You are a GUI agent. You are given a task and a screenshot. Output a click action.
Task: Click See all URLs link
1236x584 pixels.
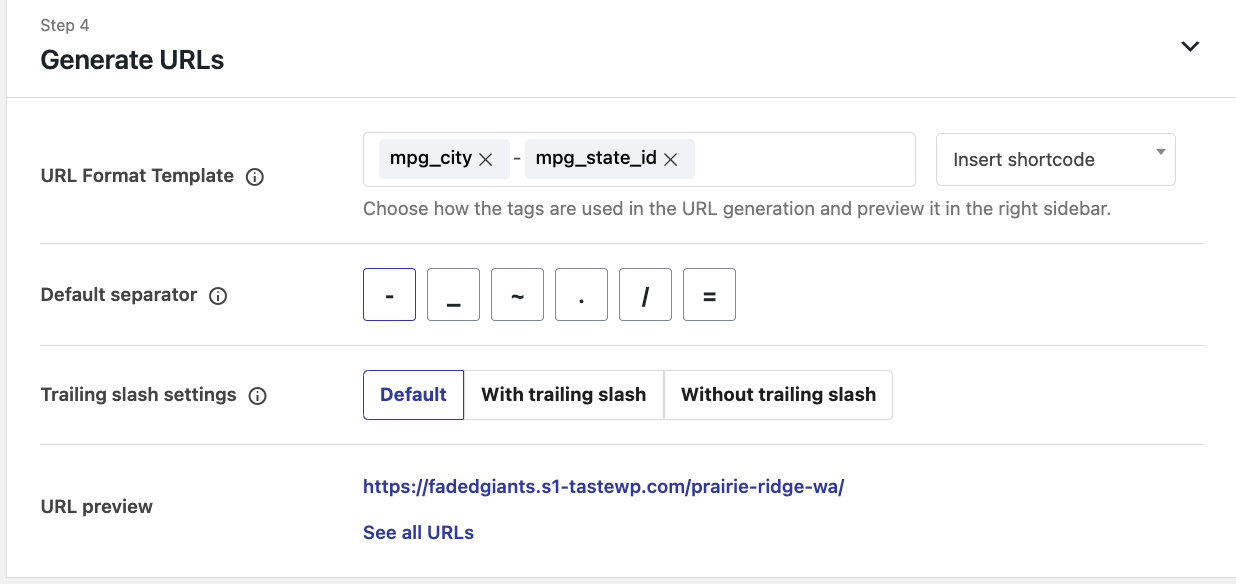[418, 533]
